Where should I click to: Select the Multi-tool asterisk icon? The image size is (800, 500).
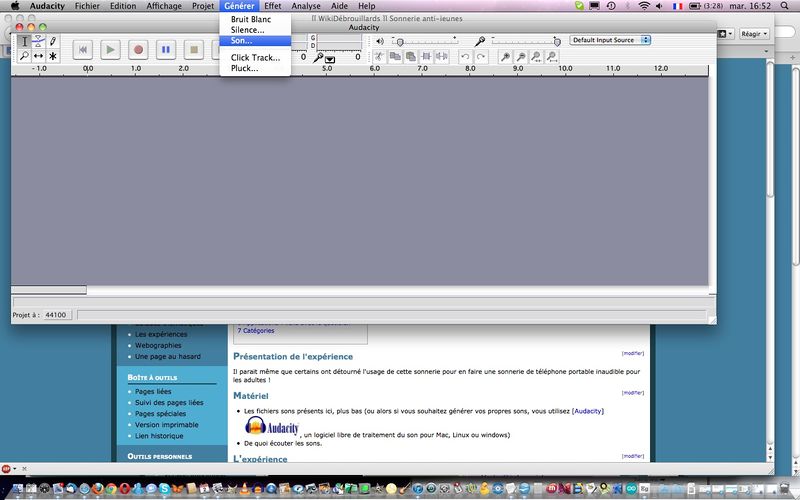click(53, 57)
